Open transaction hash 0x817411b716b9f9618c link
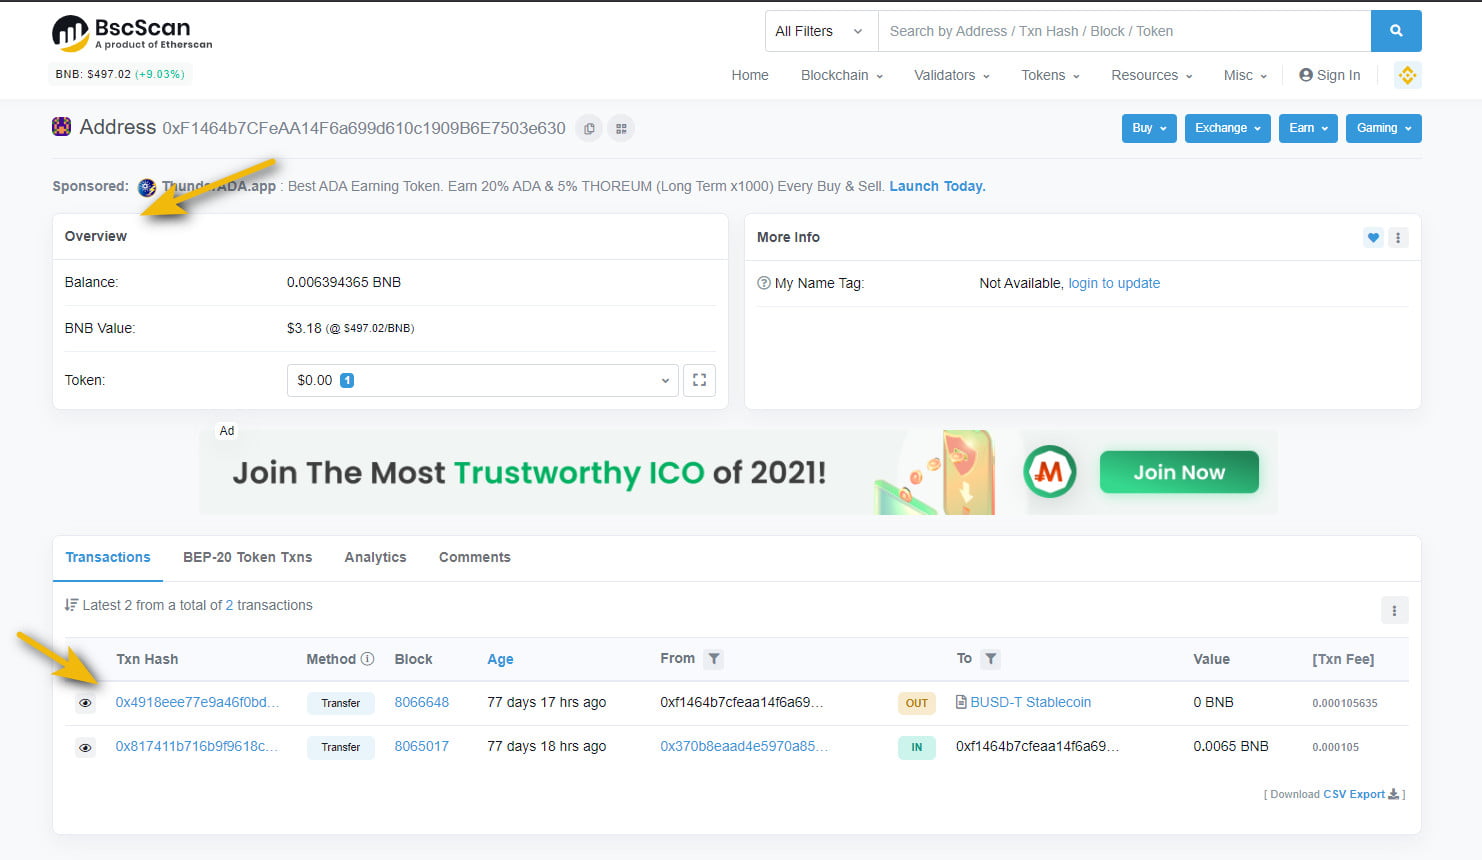1482x860 pixels. point(197,746)
